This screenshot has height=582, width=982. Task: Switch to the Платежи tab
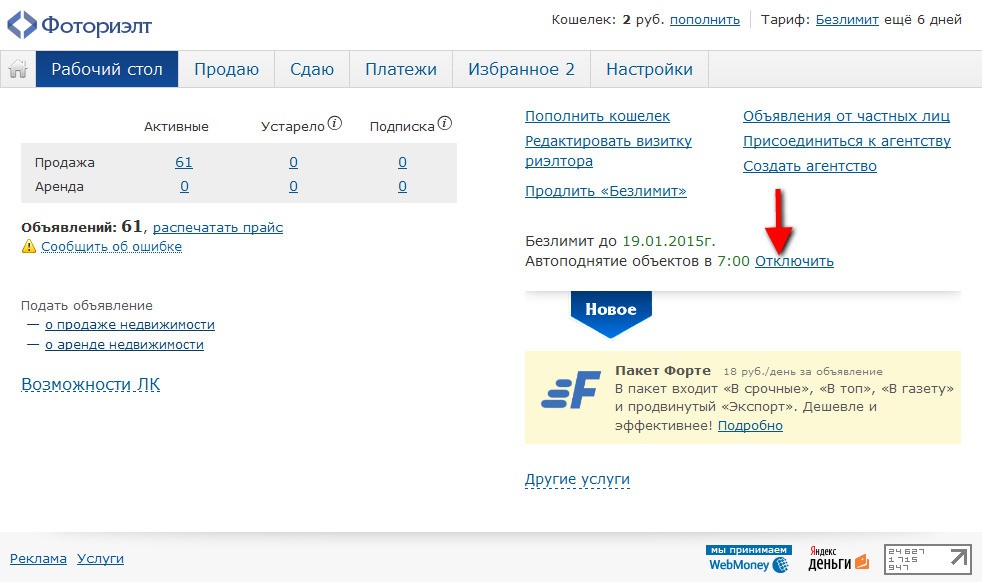pos(400,70)
